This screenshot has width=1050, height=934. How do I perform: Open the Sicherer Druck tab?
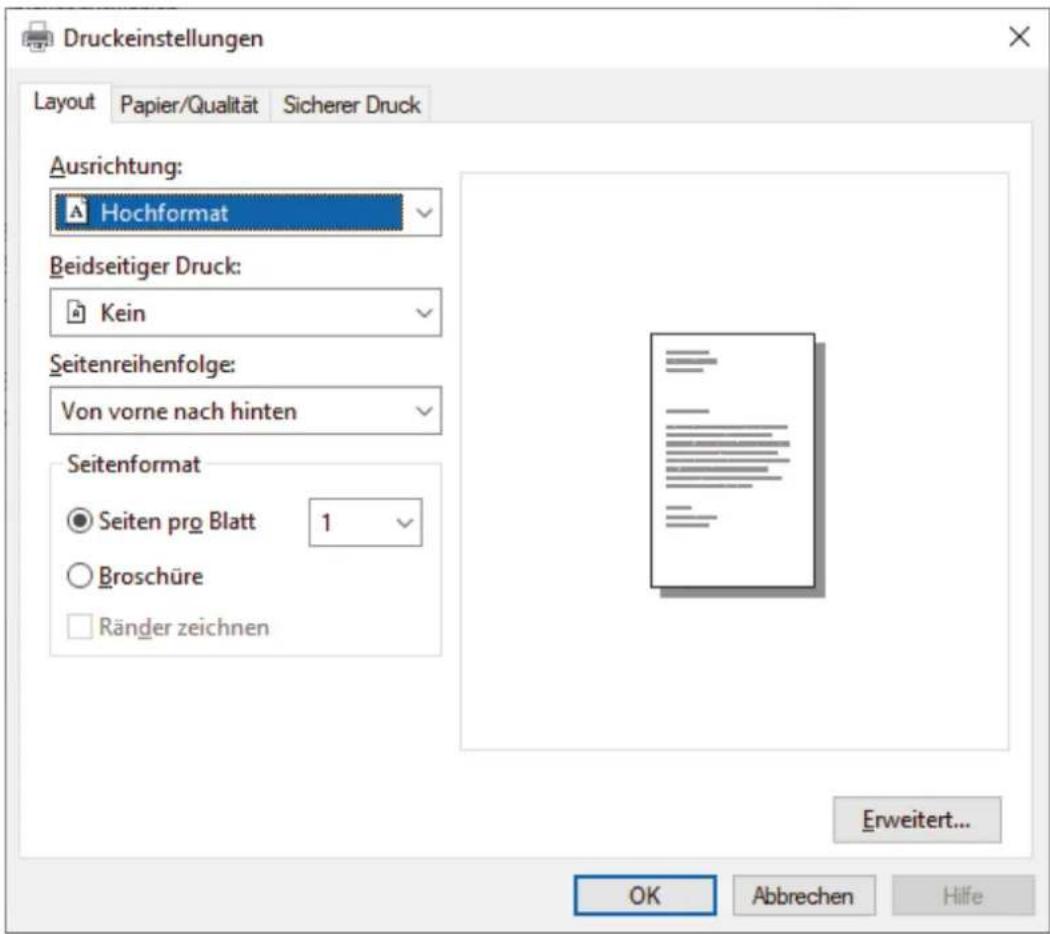(x=351, y=105)
